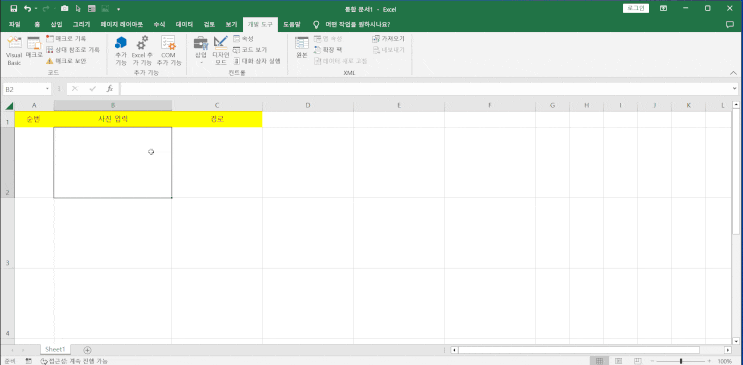
Task: Click Run Dialog (대화 상자 실행)
Action: [x=256, y=61]
